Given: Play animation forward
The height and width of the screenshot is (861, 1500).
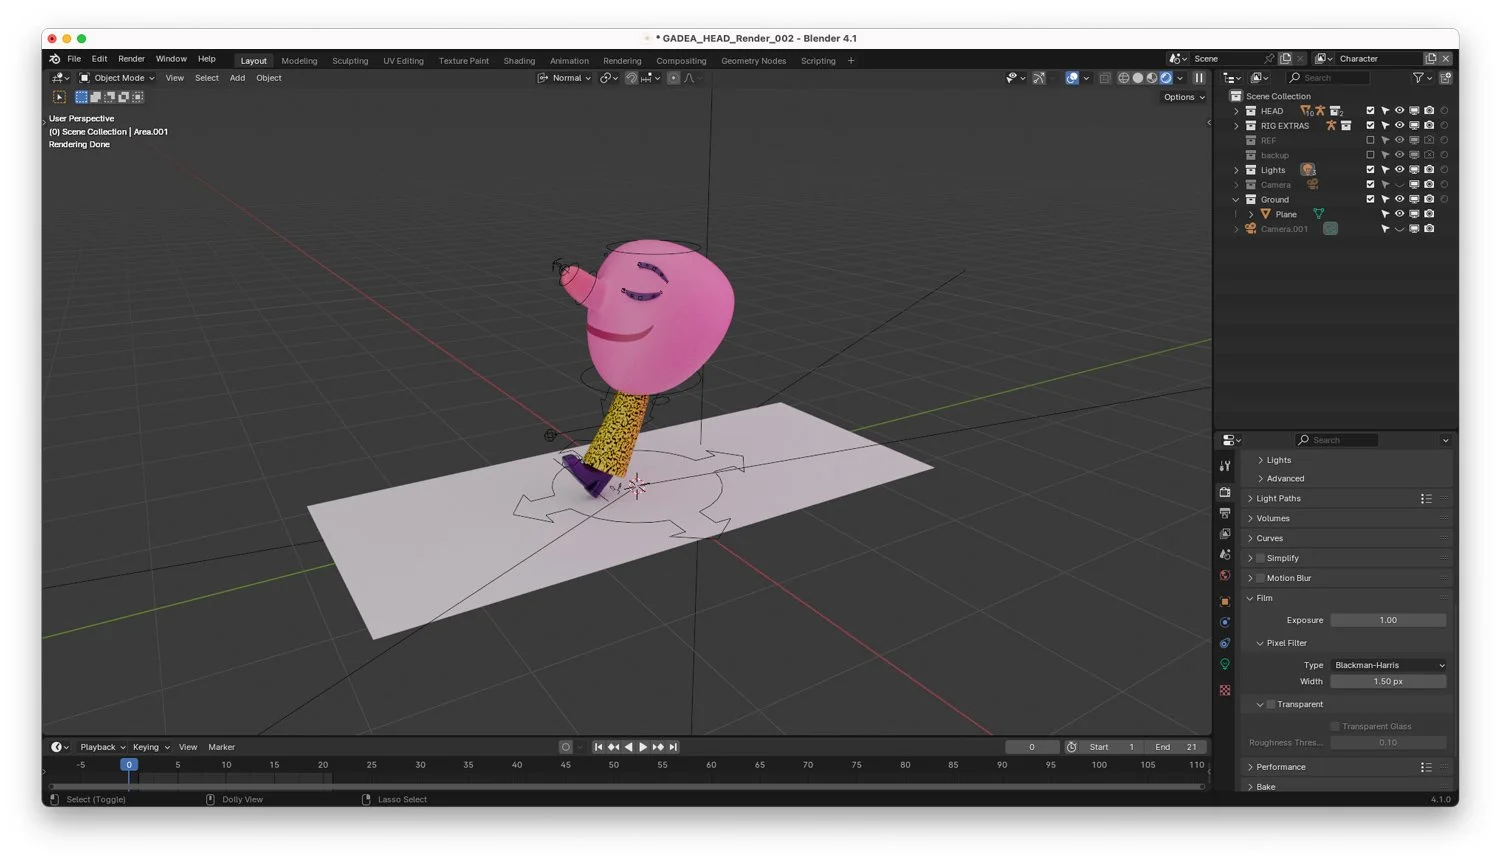Looking at the screenshot, I should pyautogui.click(x=643, y=747).
